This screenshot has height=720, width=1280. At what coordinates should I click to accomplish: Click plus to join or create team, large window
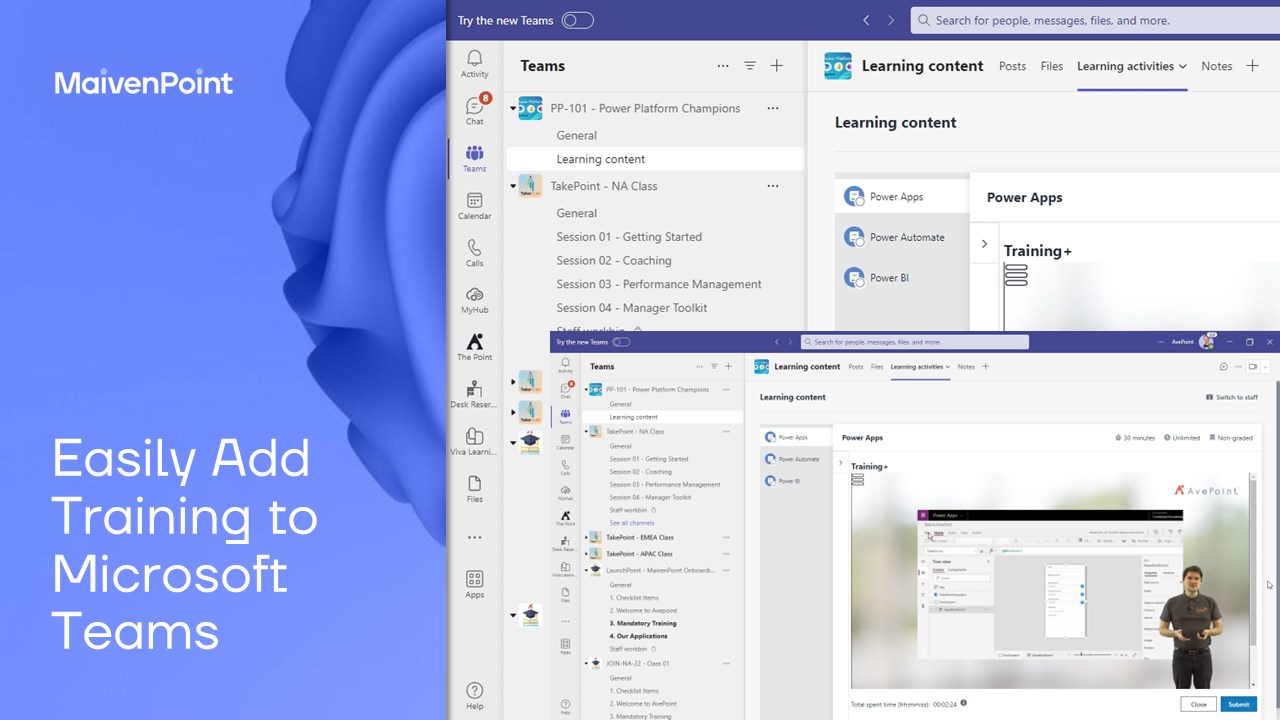776,66
